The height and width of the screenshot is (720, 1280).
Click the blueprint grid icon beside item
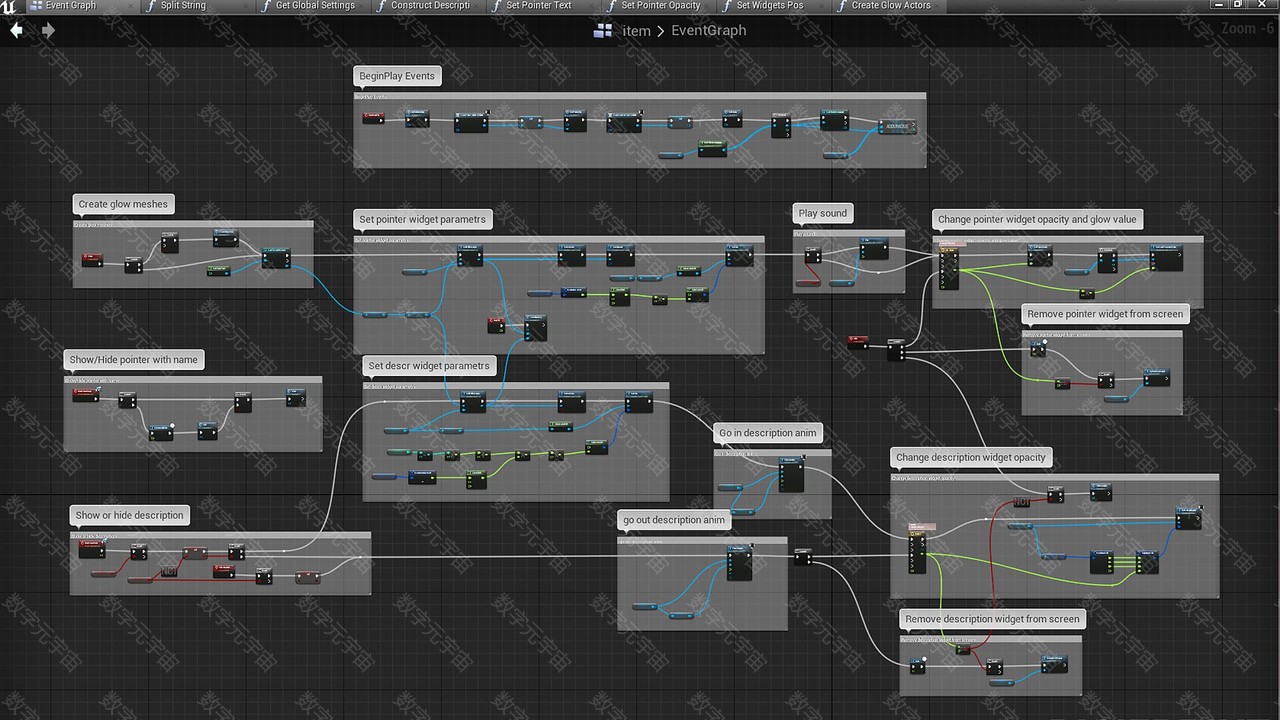pyautogui.click(x=603, y=31)
